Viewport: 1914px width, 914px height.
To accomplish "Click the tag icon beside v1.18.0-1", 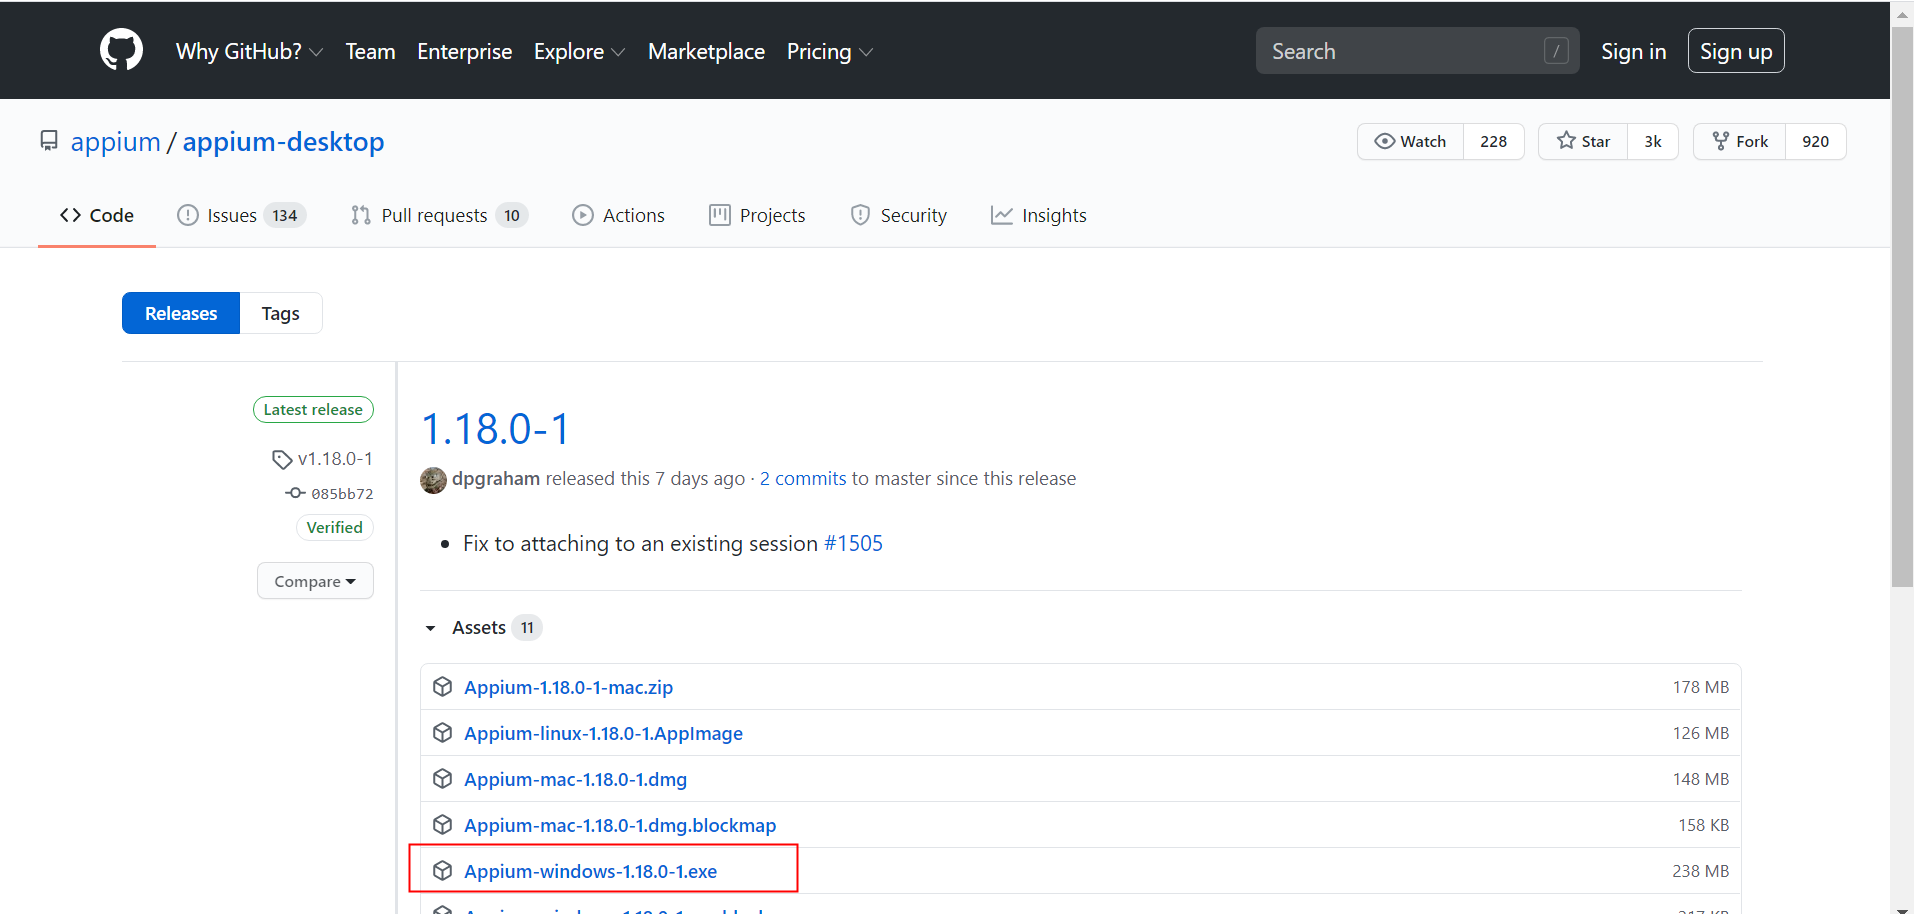I will [x=282, y=459].
